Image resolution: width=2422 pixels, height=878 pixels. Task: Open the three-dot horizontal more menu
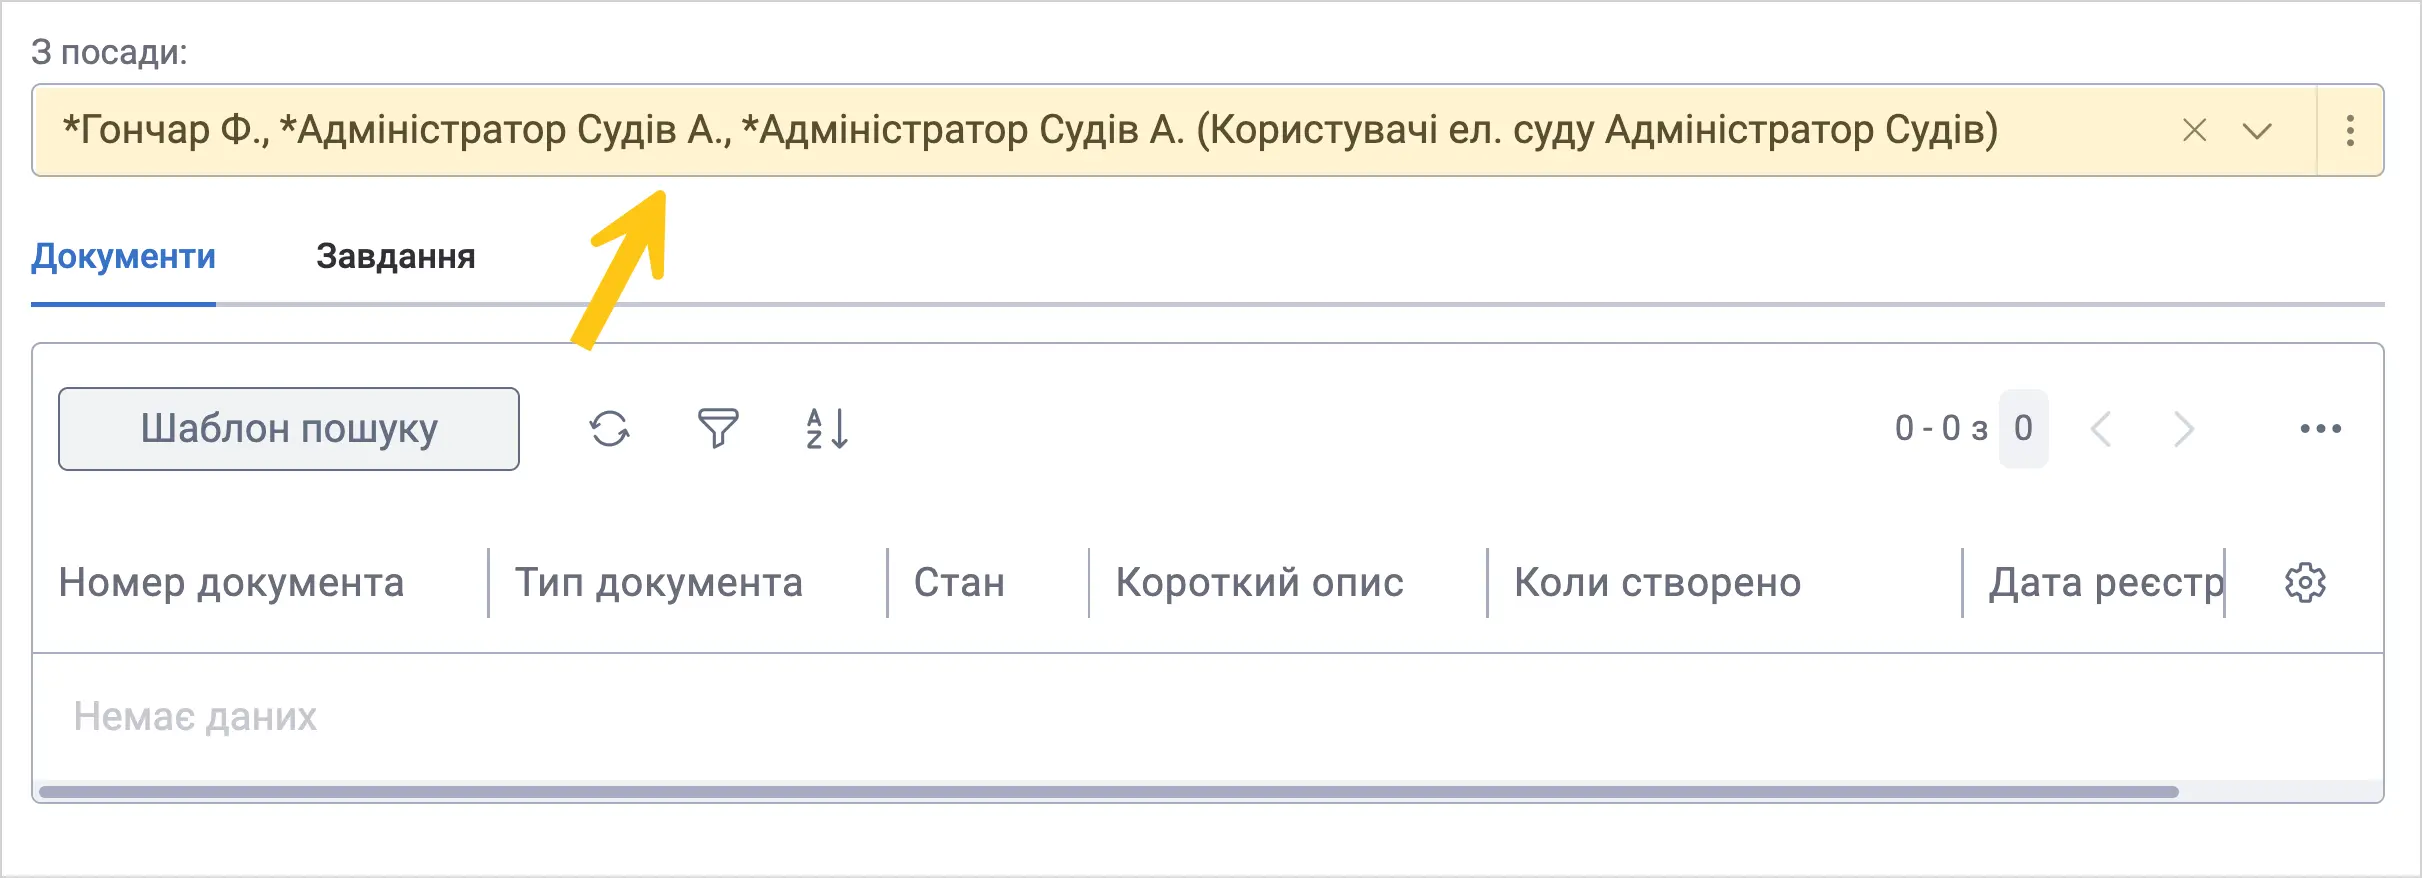tap(2320, 429)
